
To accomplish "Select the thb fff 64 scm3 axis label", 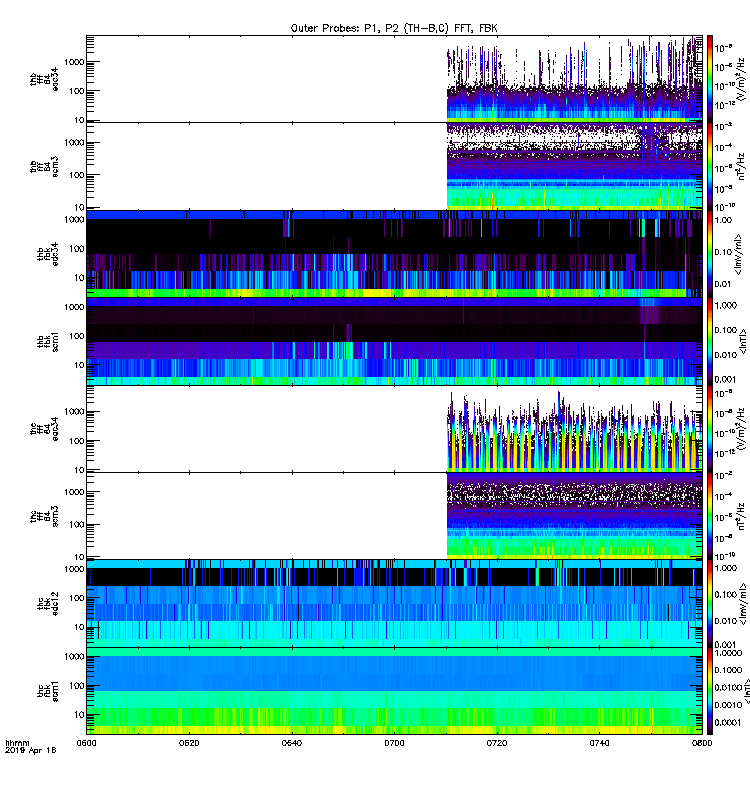I will tap(44, 167).
